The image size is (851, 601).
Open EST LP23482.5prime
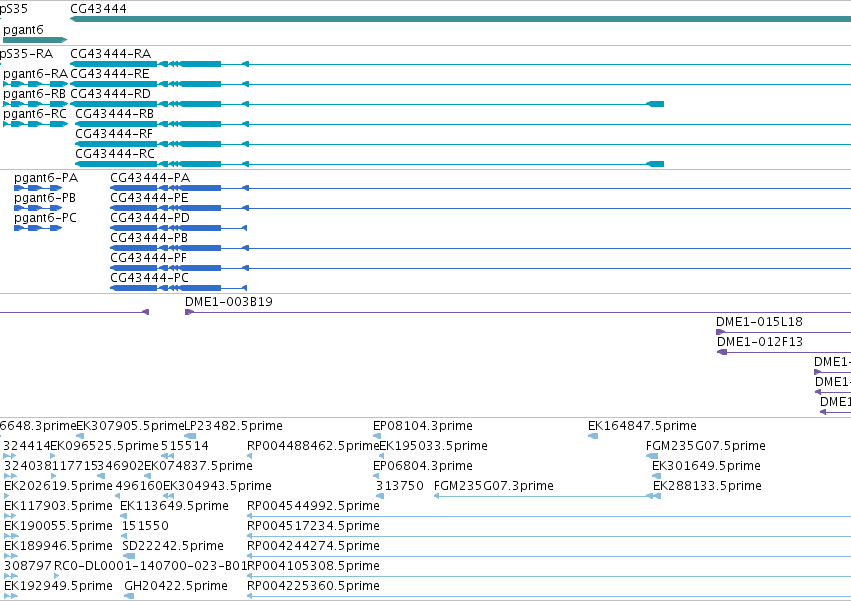pyautogui.click(x=234, y=426)
